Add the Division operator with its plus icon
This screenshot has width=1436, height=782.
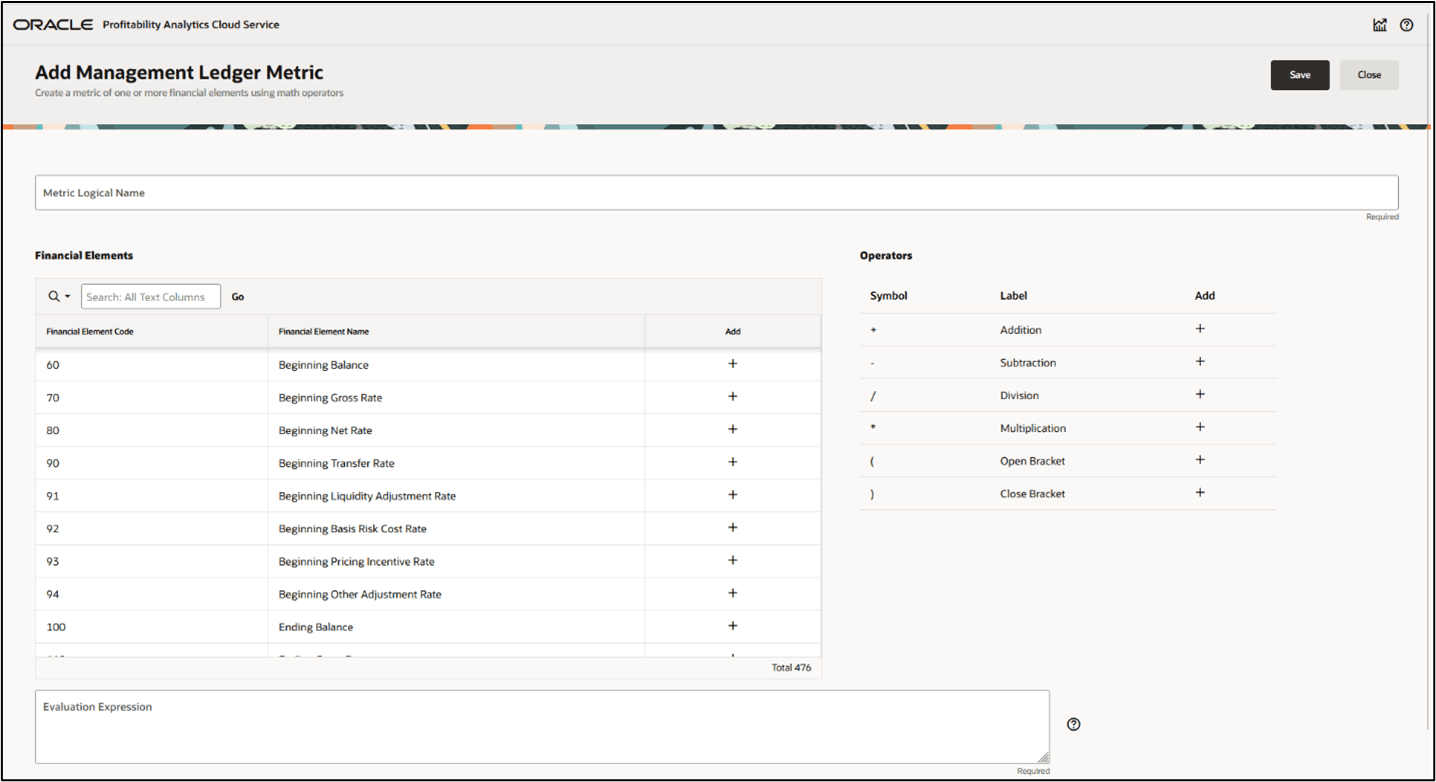click(x=1199, y=395)
